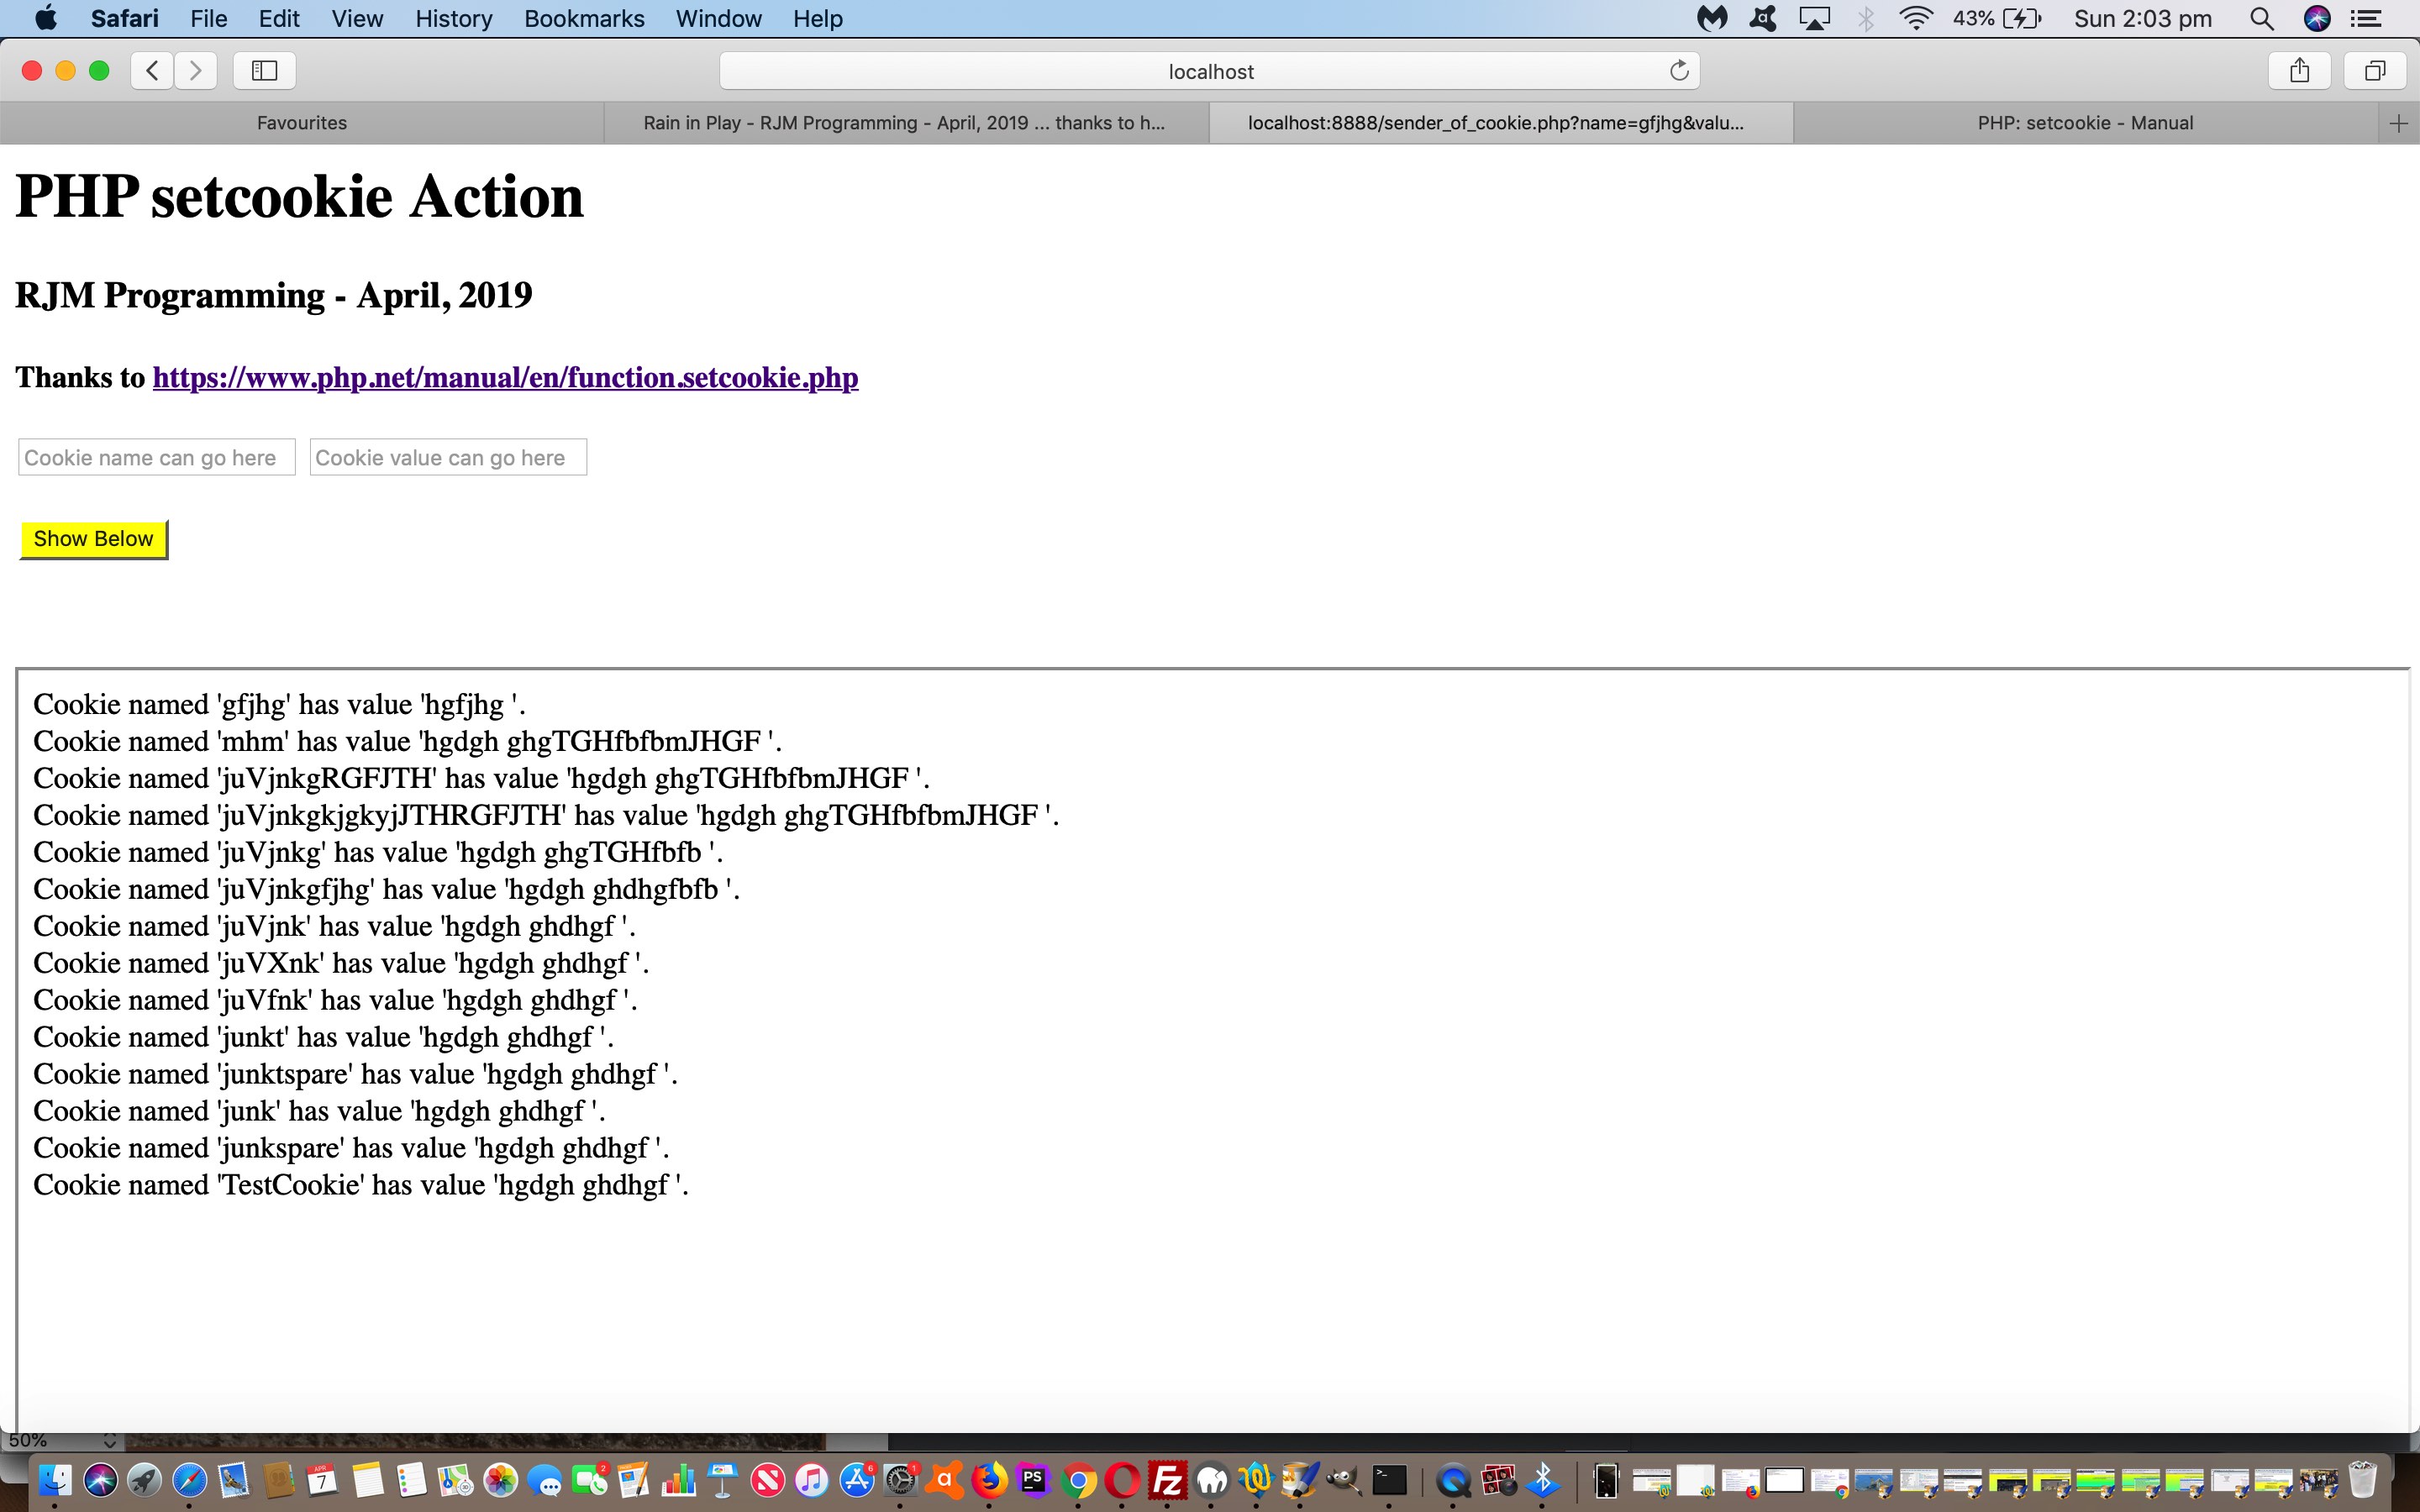Follow the php.net setcookie manual link

point(505,378)
